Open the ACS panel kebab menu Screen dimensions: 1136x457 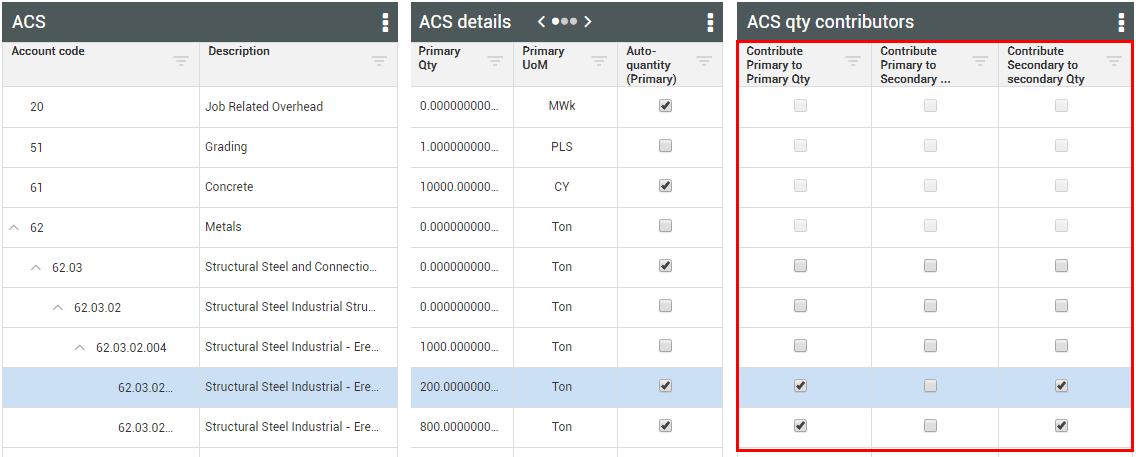pos(385,23)
